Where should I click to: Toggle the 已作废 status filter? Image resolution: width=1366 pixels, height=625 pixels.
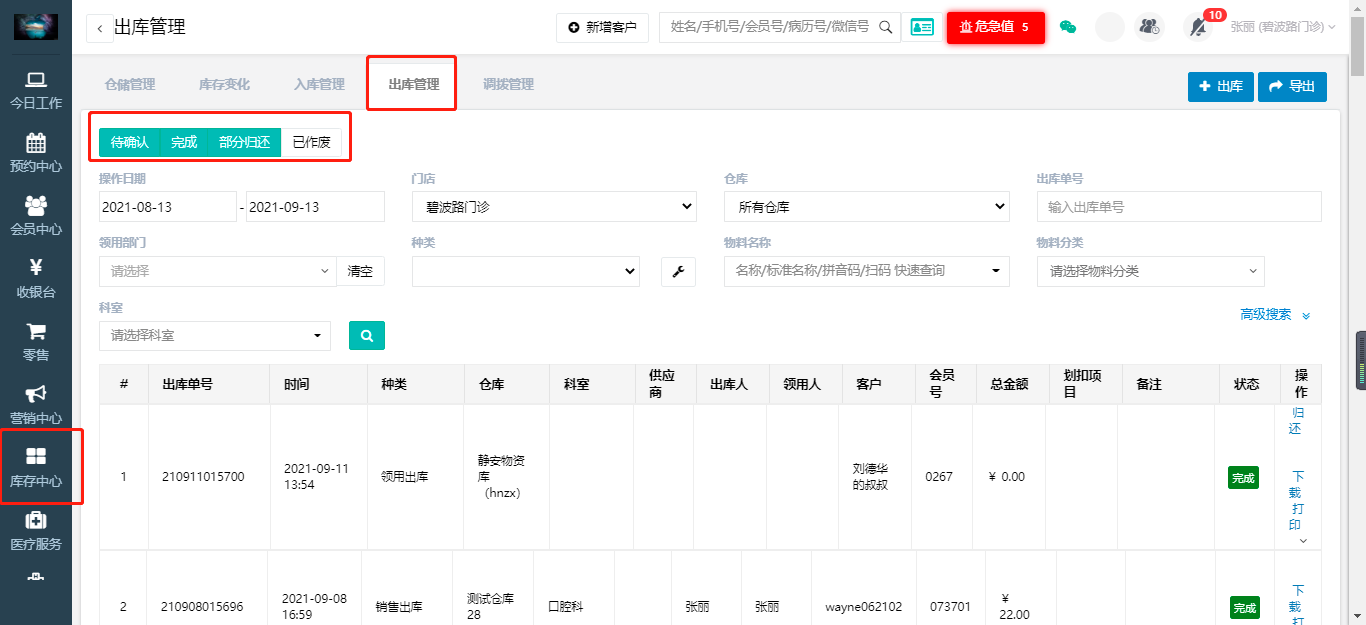tap(312, 143)
